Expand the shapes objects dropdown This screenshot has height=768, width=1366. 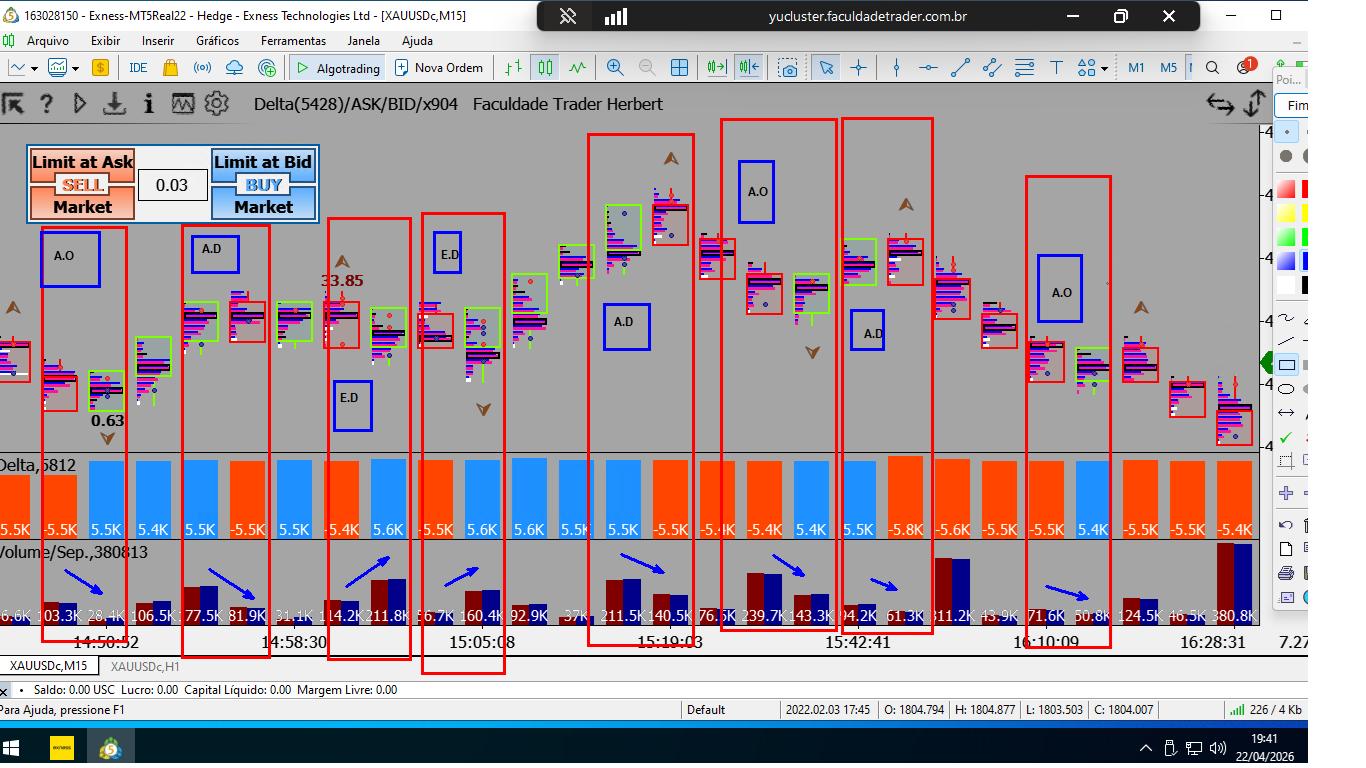tap(1104, 68)
